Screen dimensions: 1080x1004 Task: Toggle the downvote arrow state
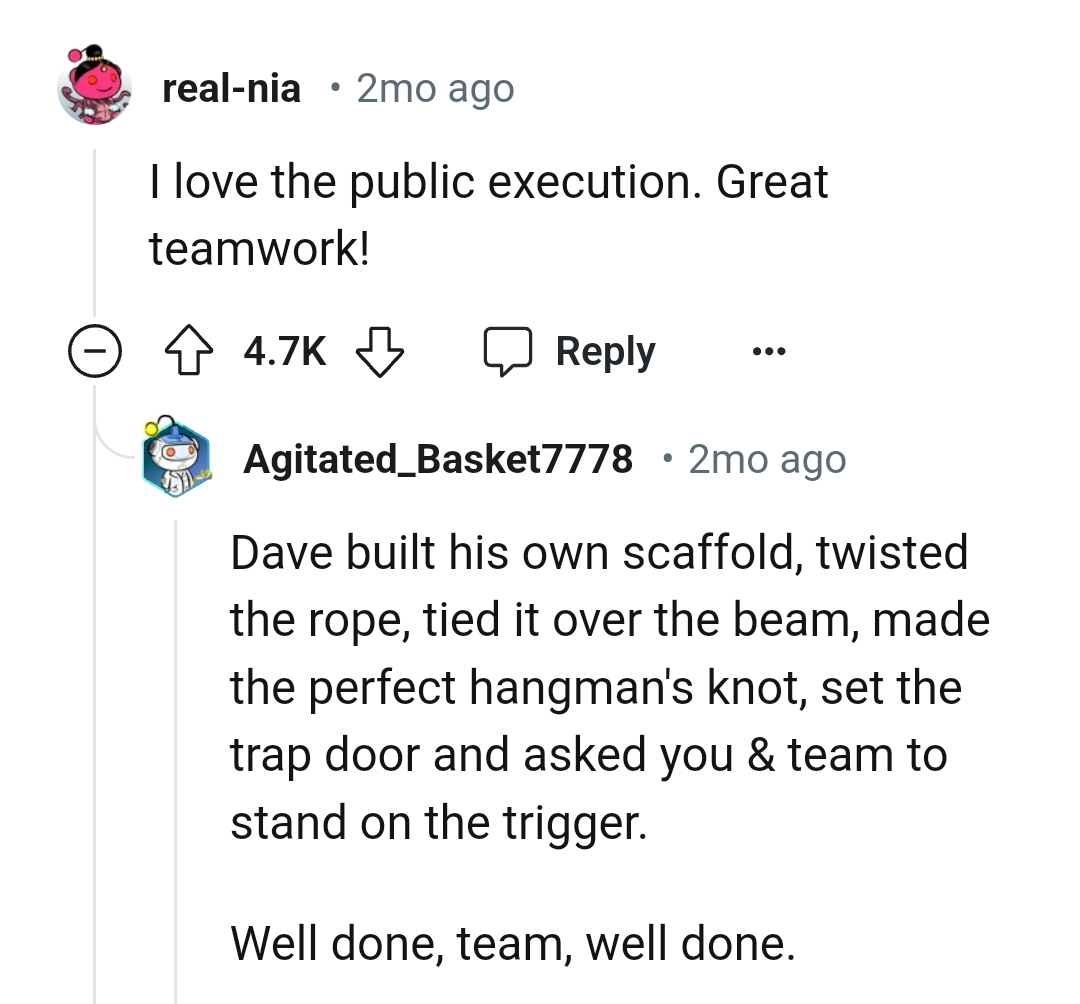pos(381,351)
